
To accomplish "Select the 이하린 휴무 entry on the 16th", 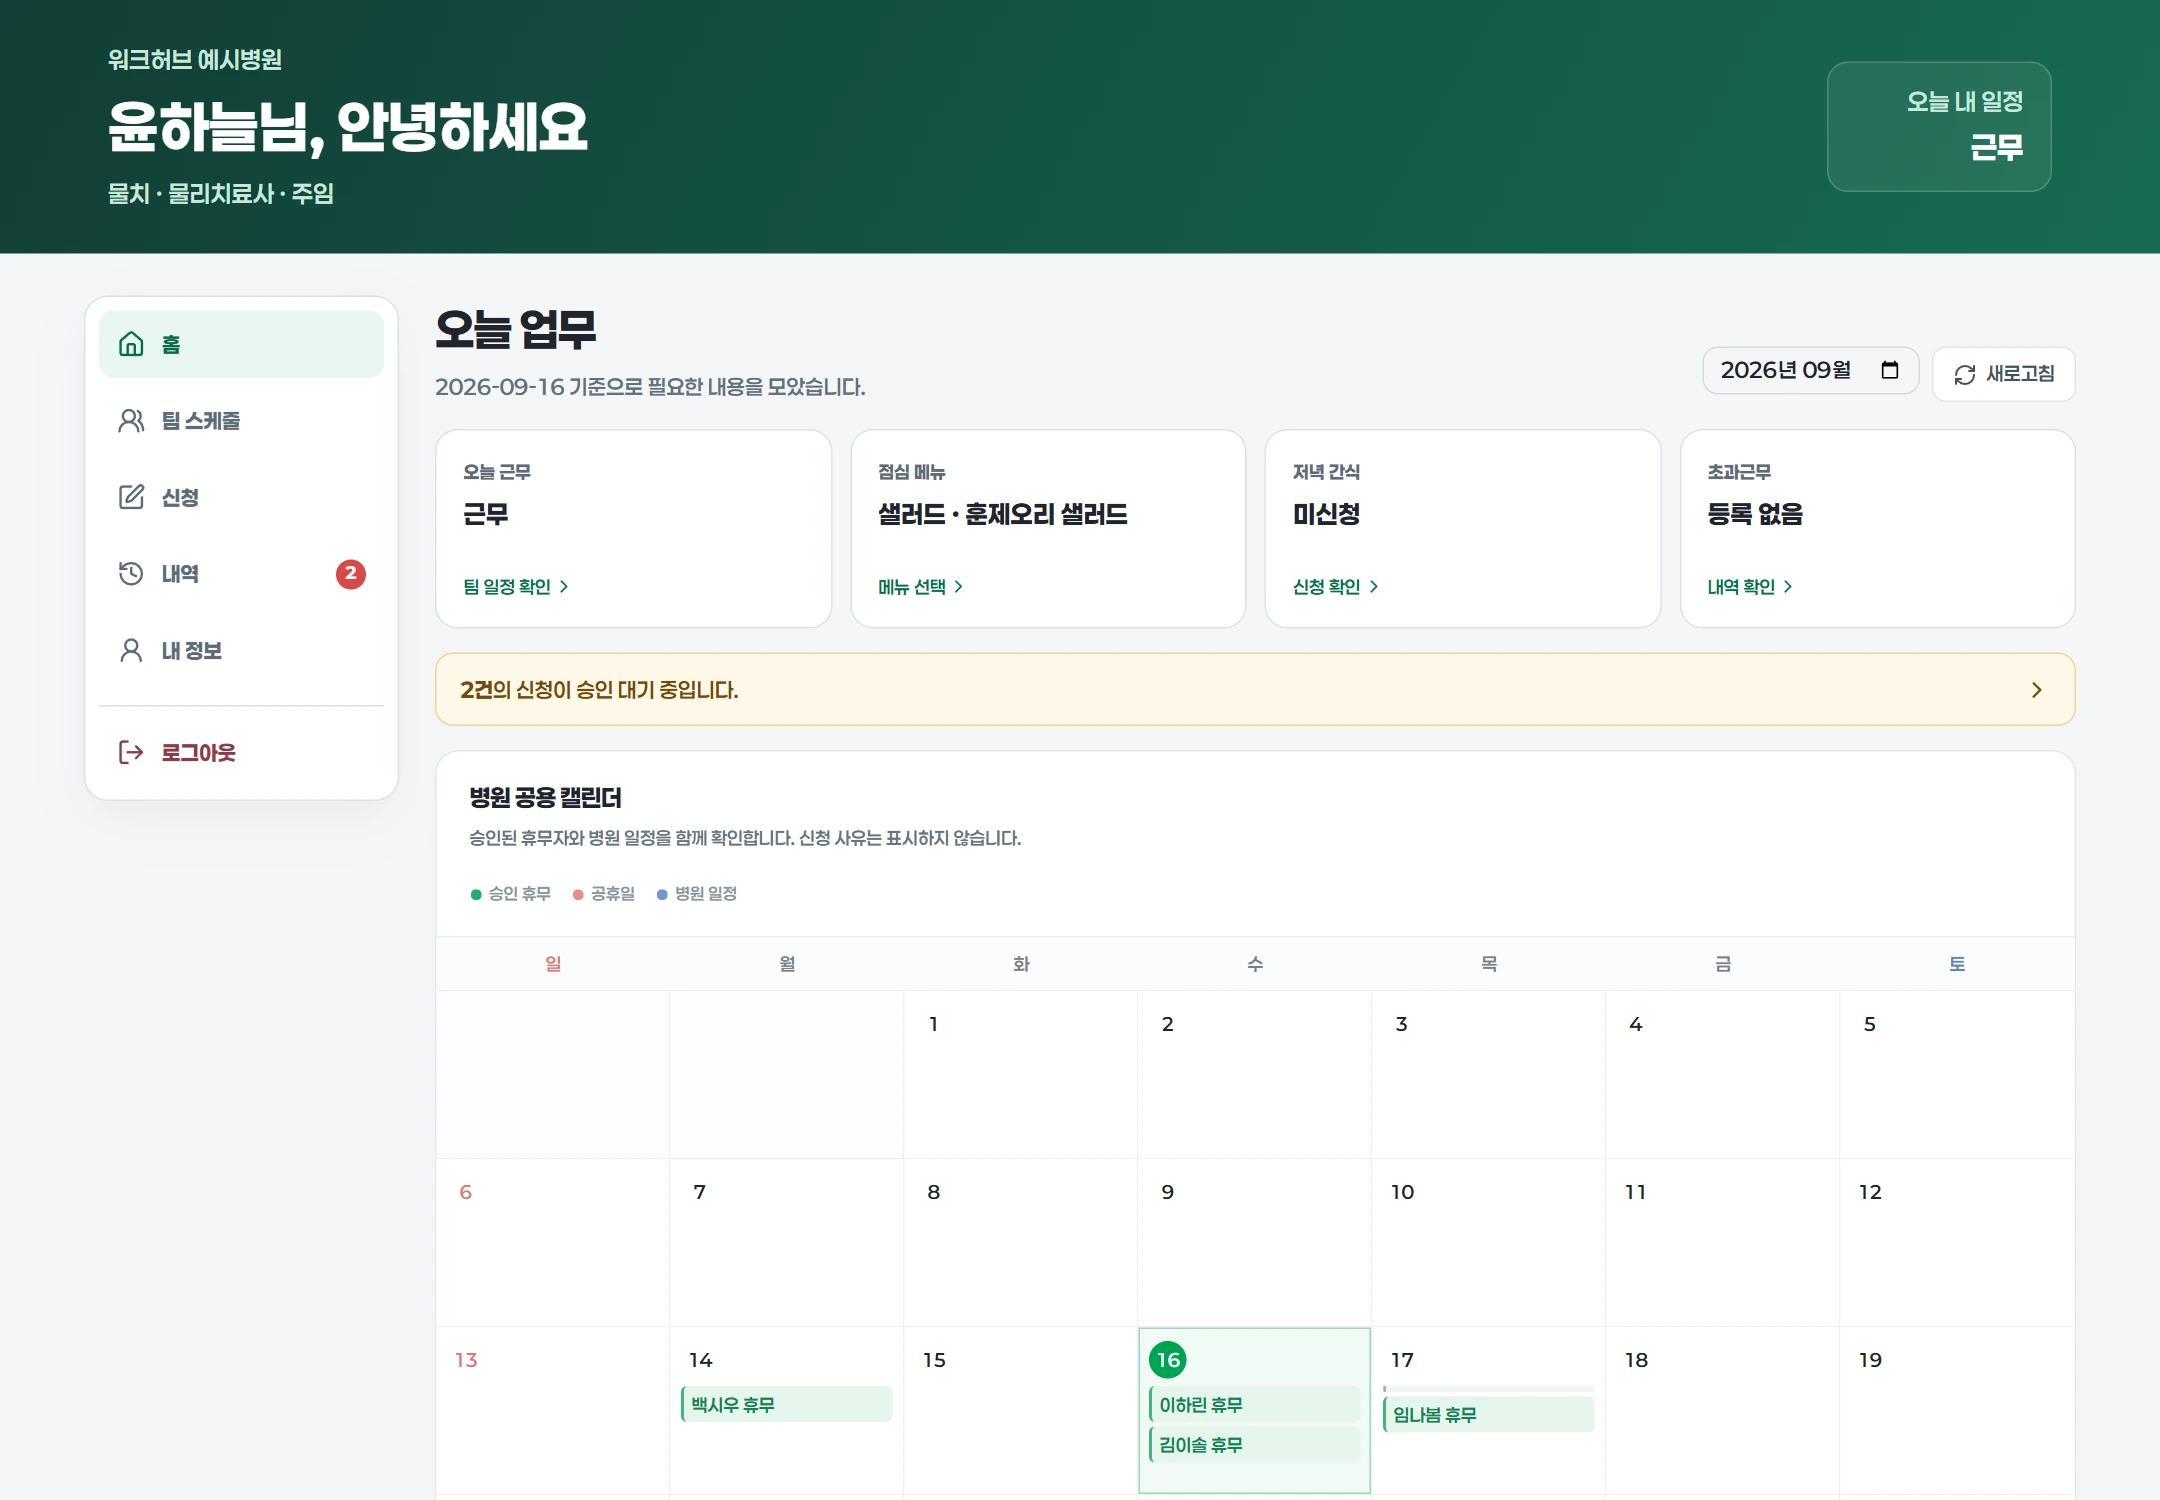I will [1254, 1404].
